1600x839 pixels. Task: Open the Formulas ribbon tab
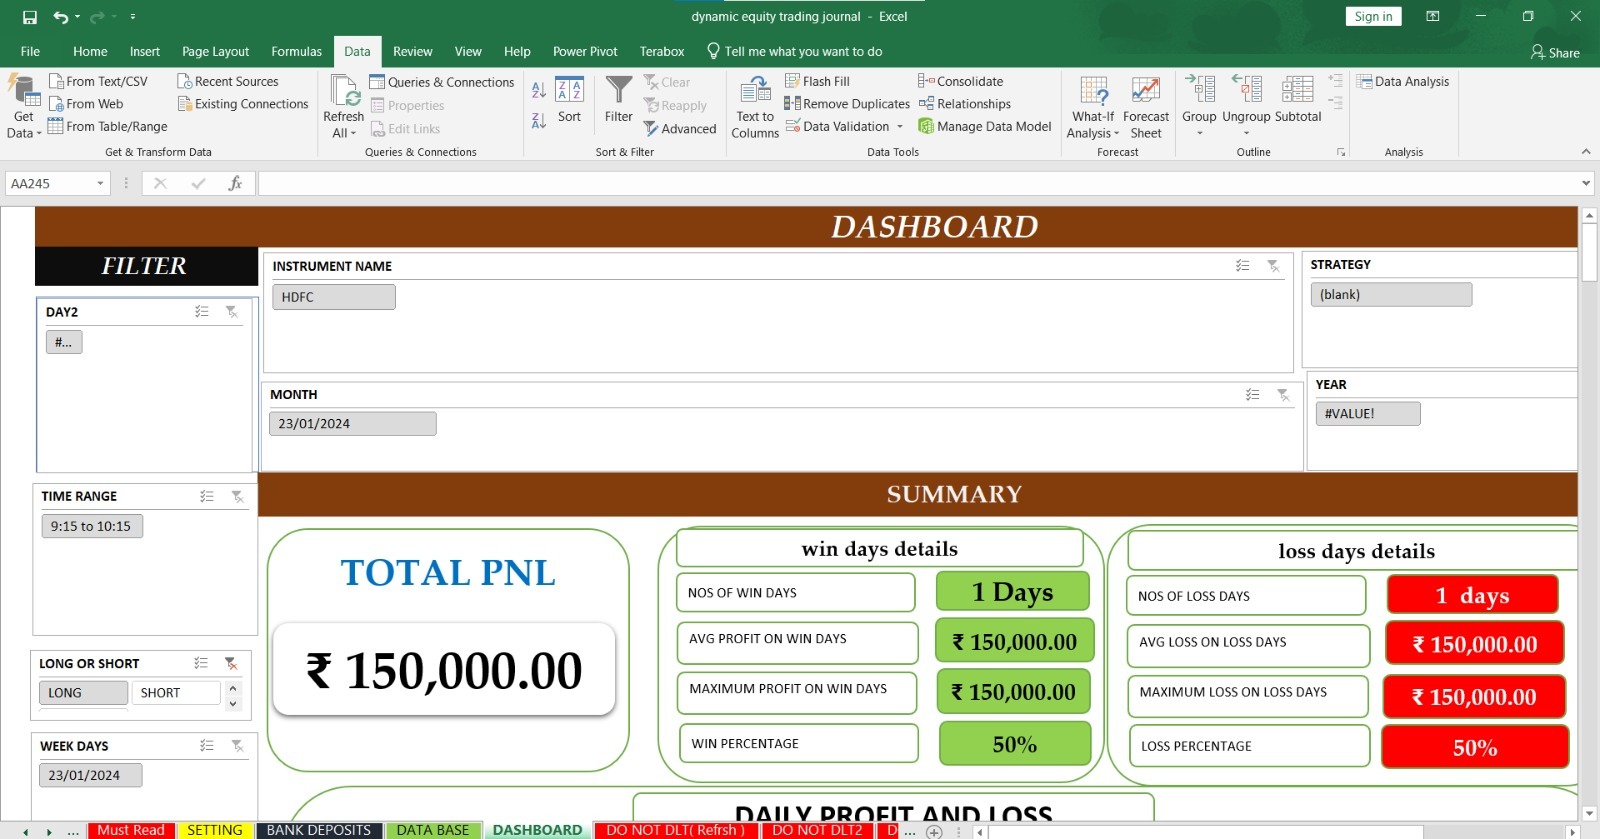(x=296, y=52)
